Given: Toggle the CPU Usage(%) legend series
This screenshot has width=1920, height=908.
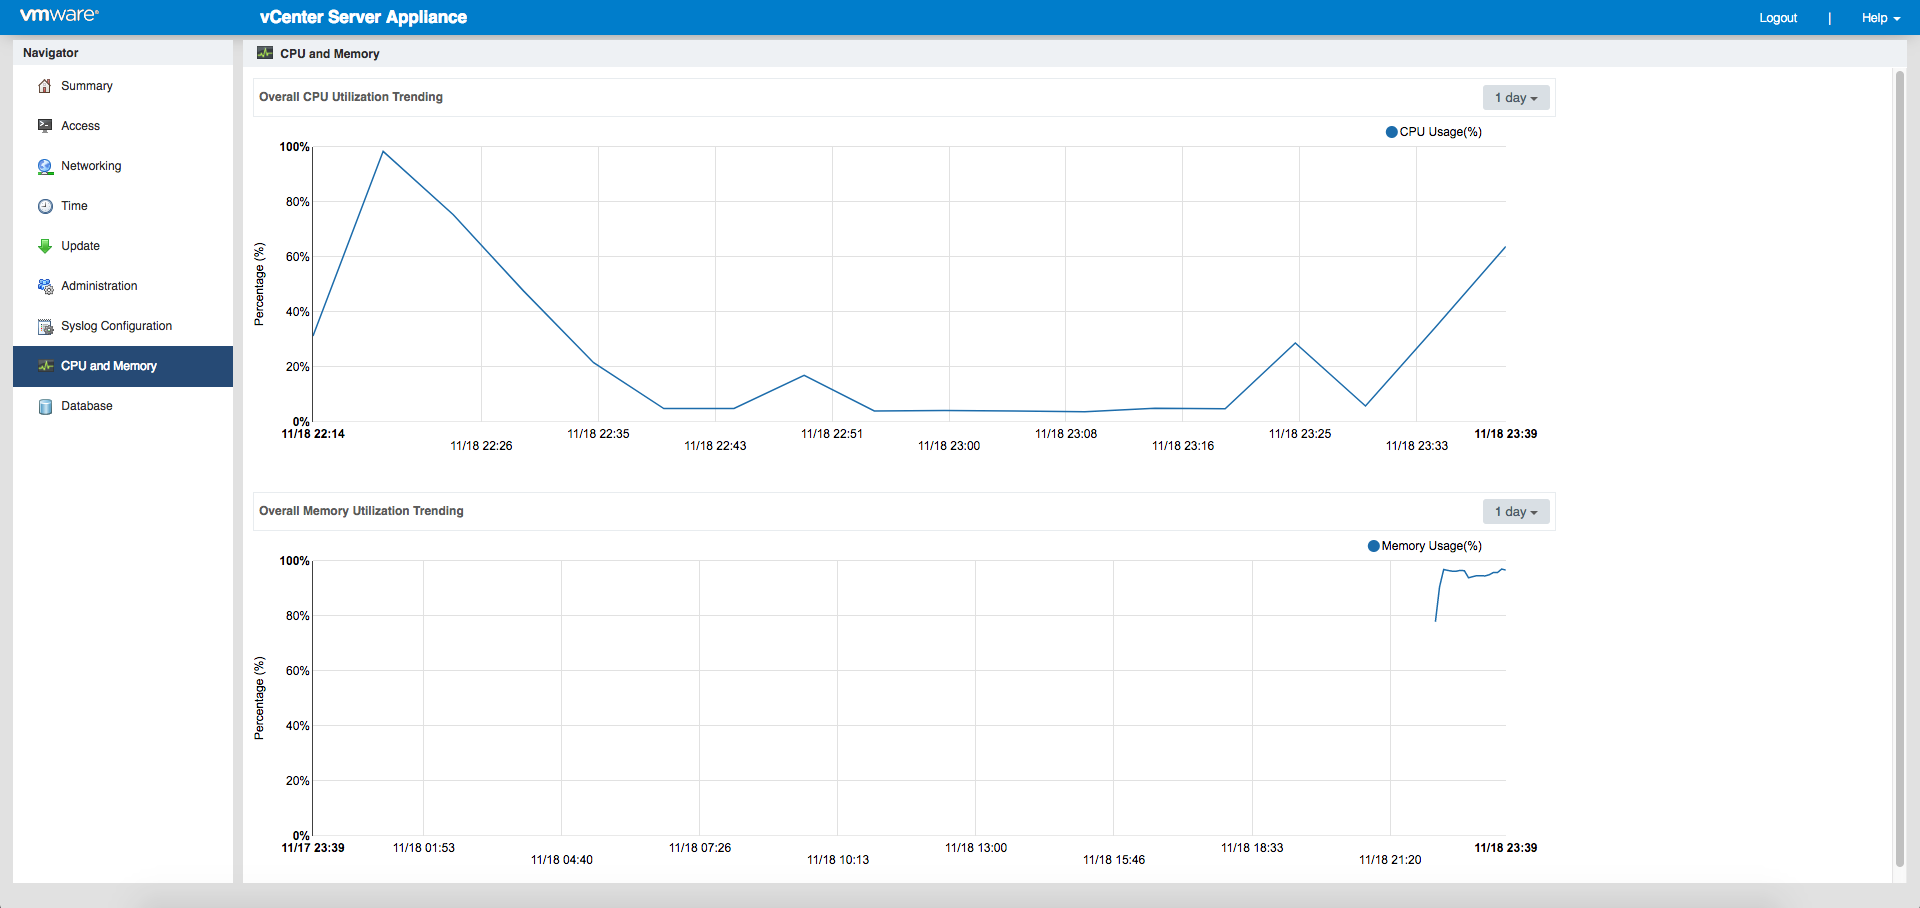Looking at the screenshot, I should 1433,132.
